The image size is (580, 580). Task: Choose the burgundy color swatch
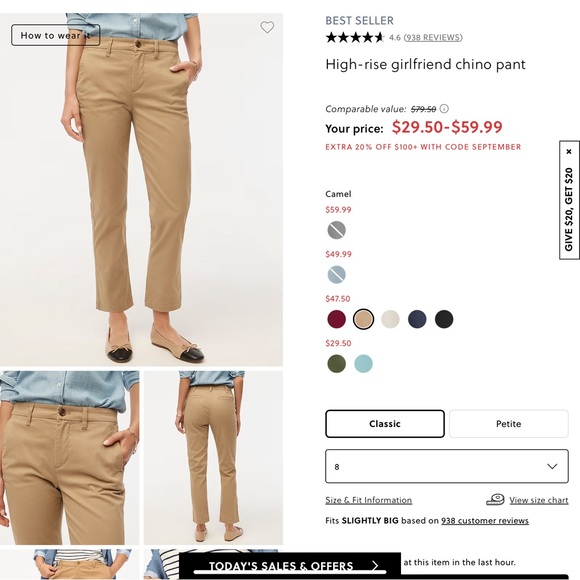click(337, 319)
